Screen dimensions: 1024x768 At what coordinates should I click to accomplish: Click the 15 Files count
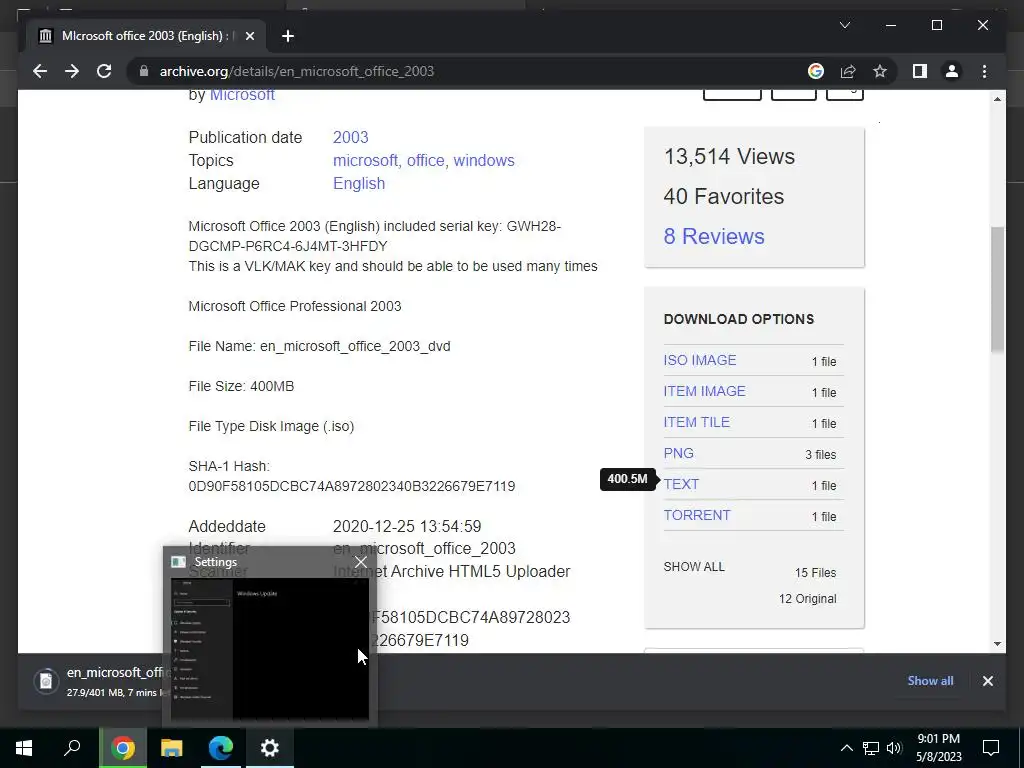coord(815,573)
